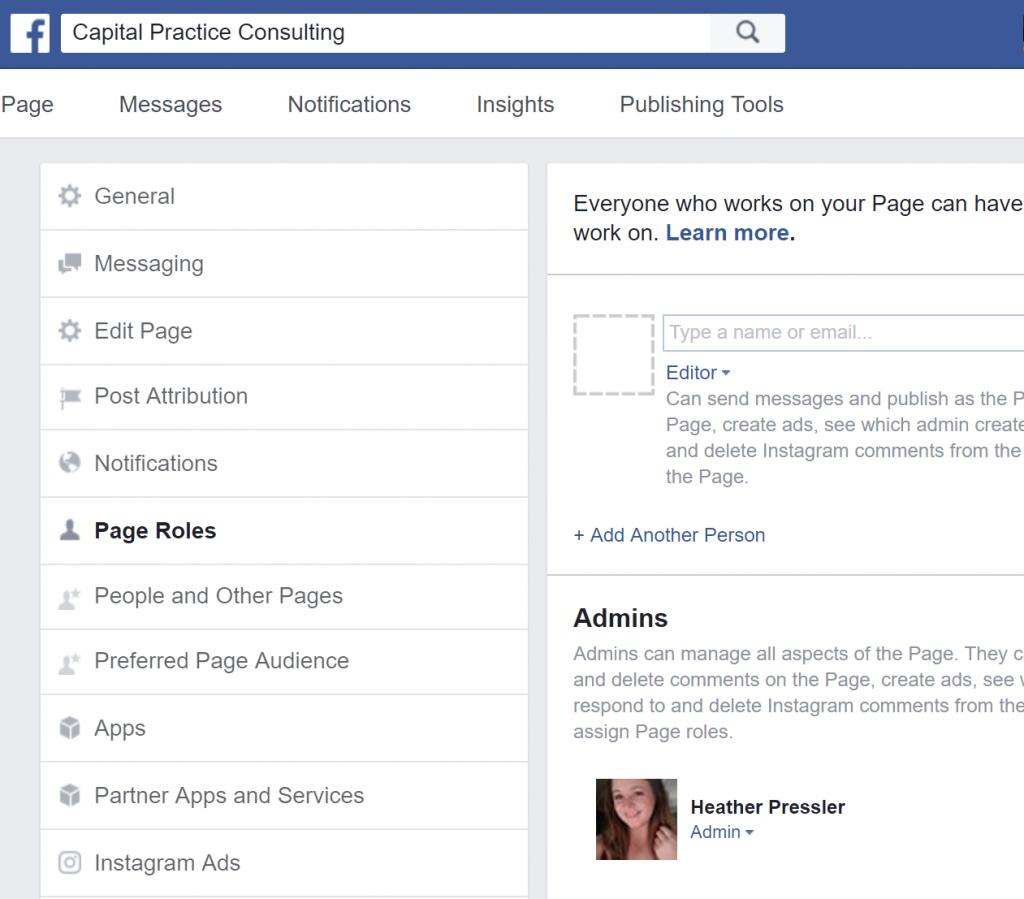Click the Instagram Ads camera icon
The width and height of the screenshot is (1024, 899).
[x=70, y=862]
